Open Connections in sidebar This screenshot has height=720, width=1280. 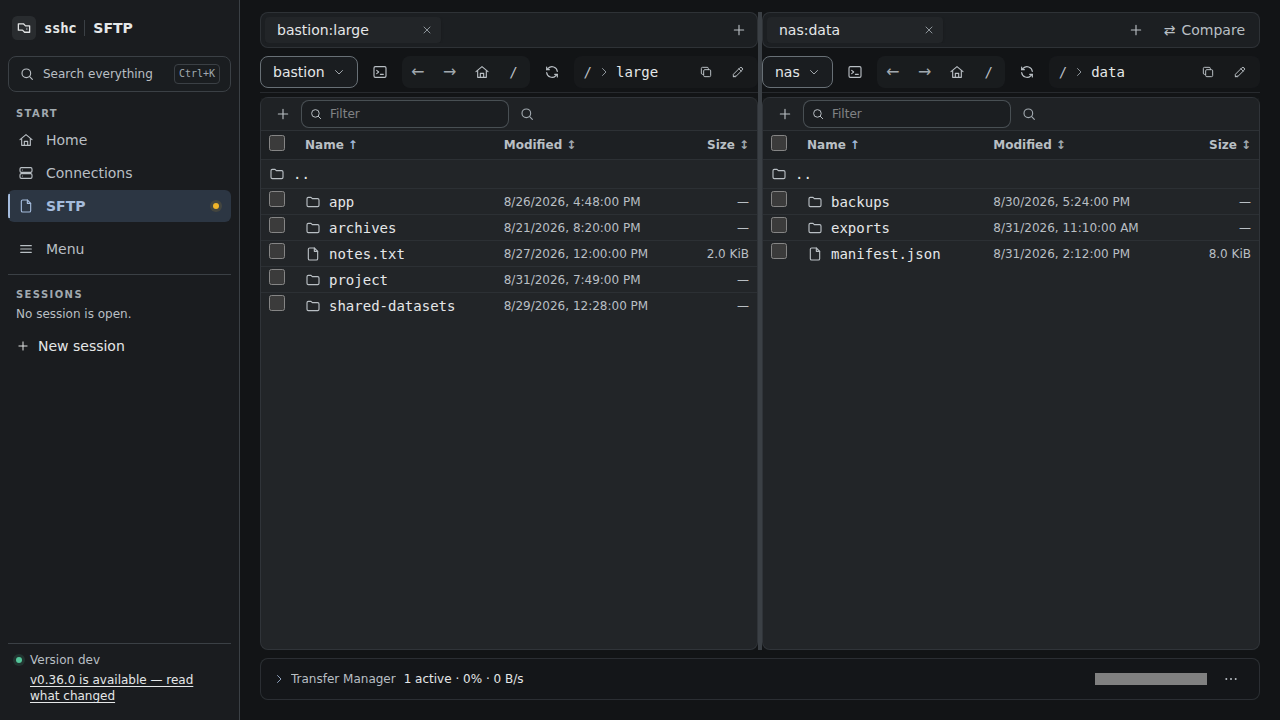[119, 173]
